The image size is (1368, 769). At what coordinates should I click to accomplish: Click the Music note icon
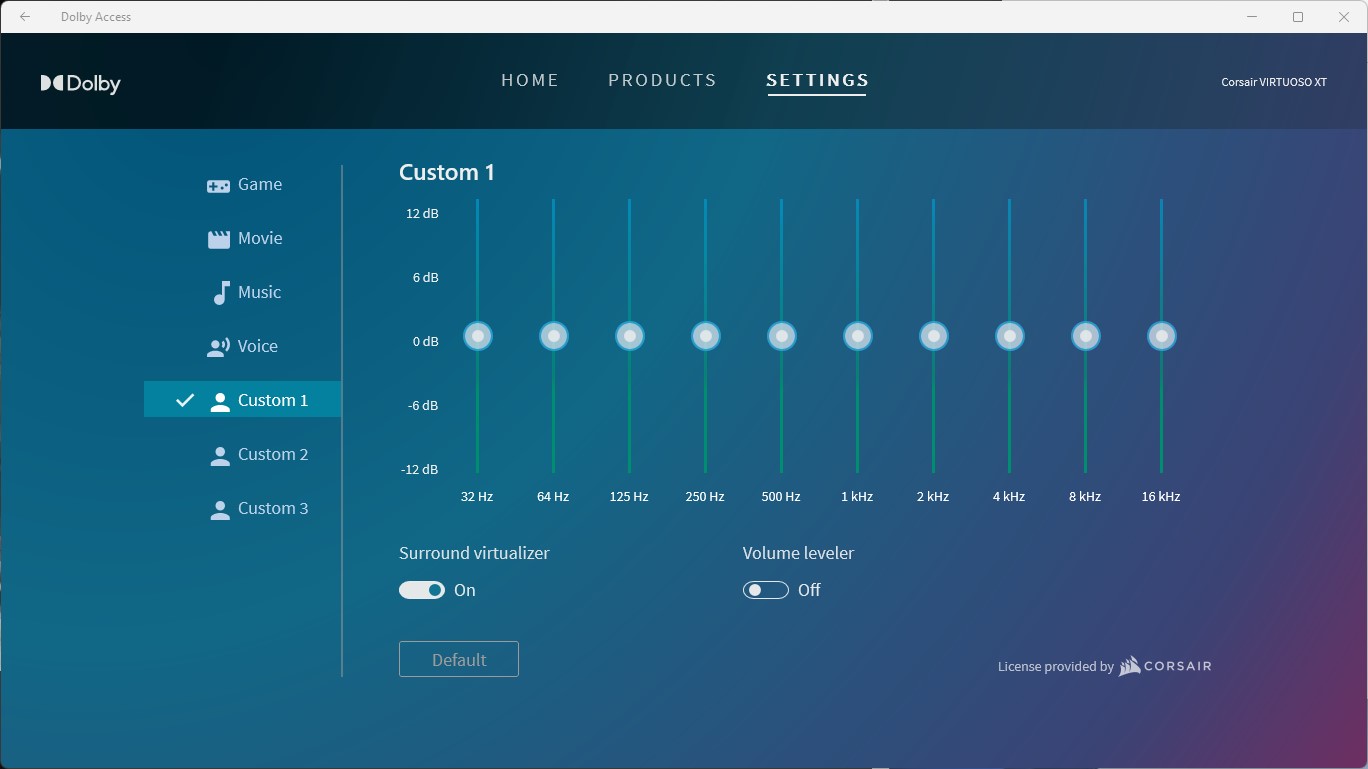[x=221, y=293]
